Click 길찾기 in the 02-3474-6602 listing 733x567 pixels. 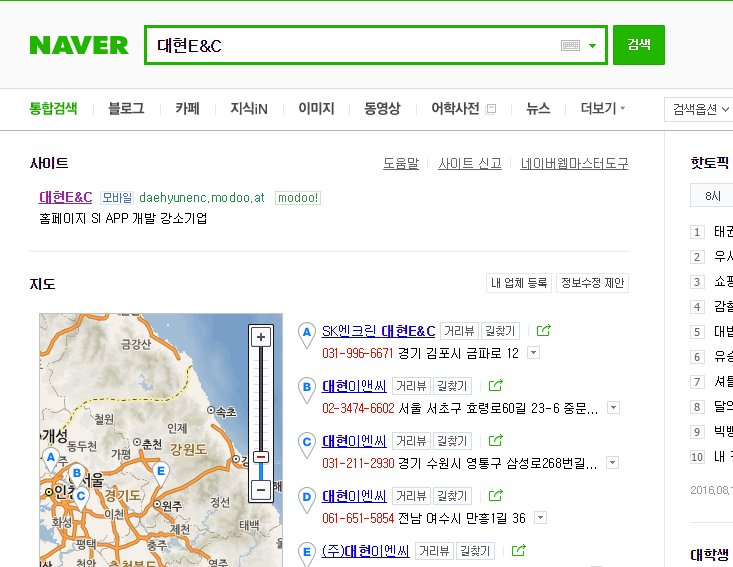tap(452, 386)
